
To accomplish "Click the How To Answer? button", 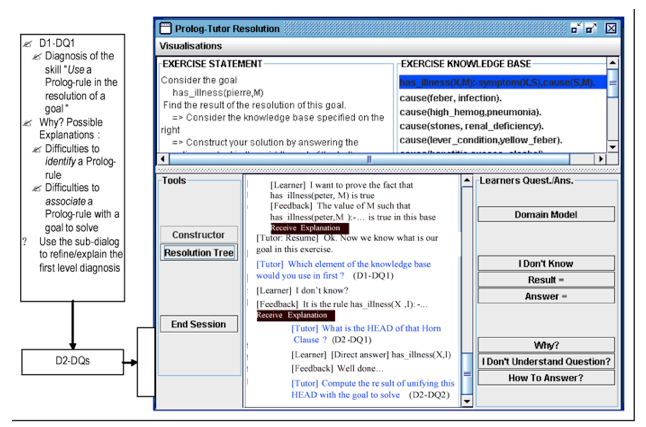I will [546, 378].
